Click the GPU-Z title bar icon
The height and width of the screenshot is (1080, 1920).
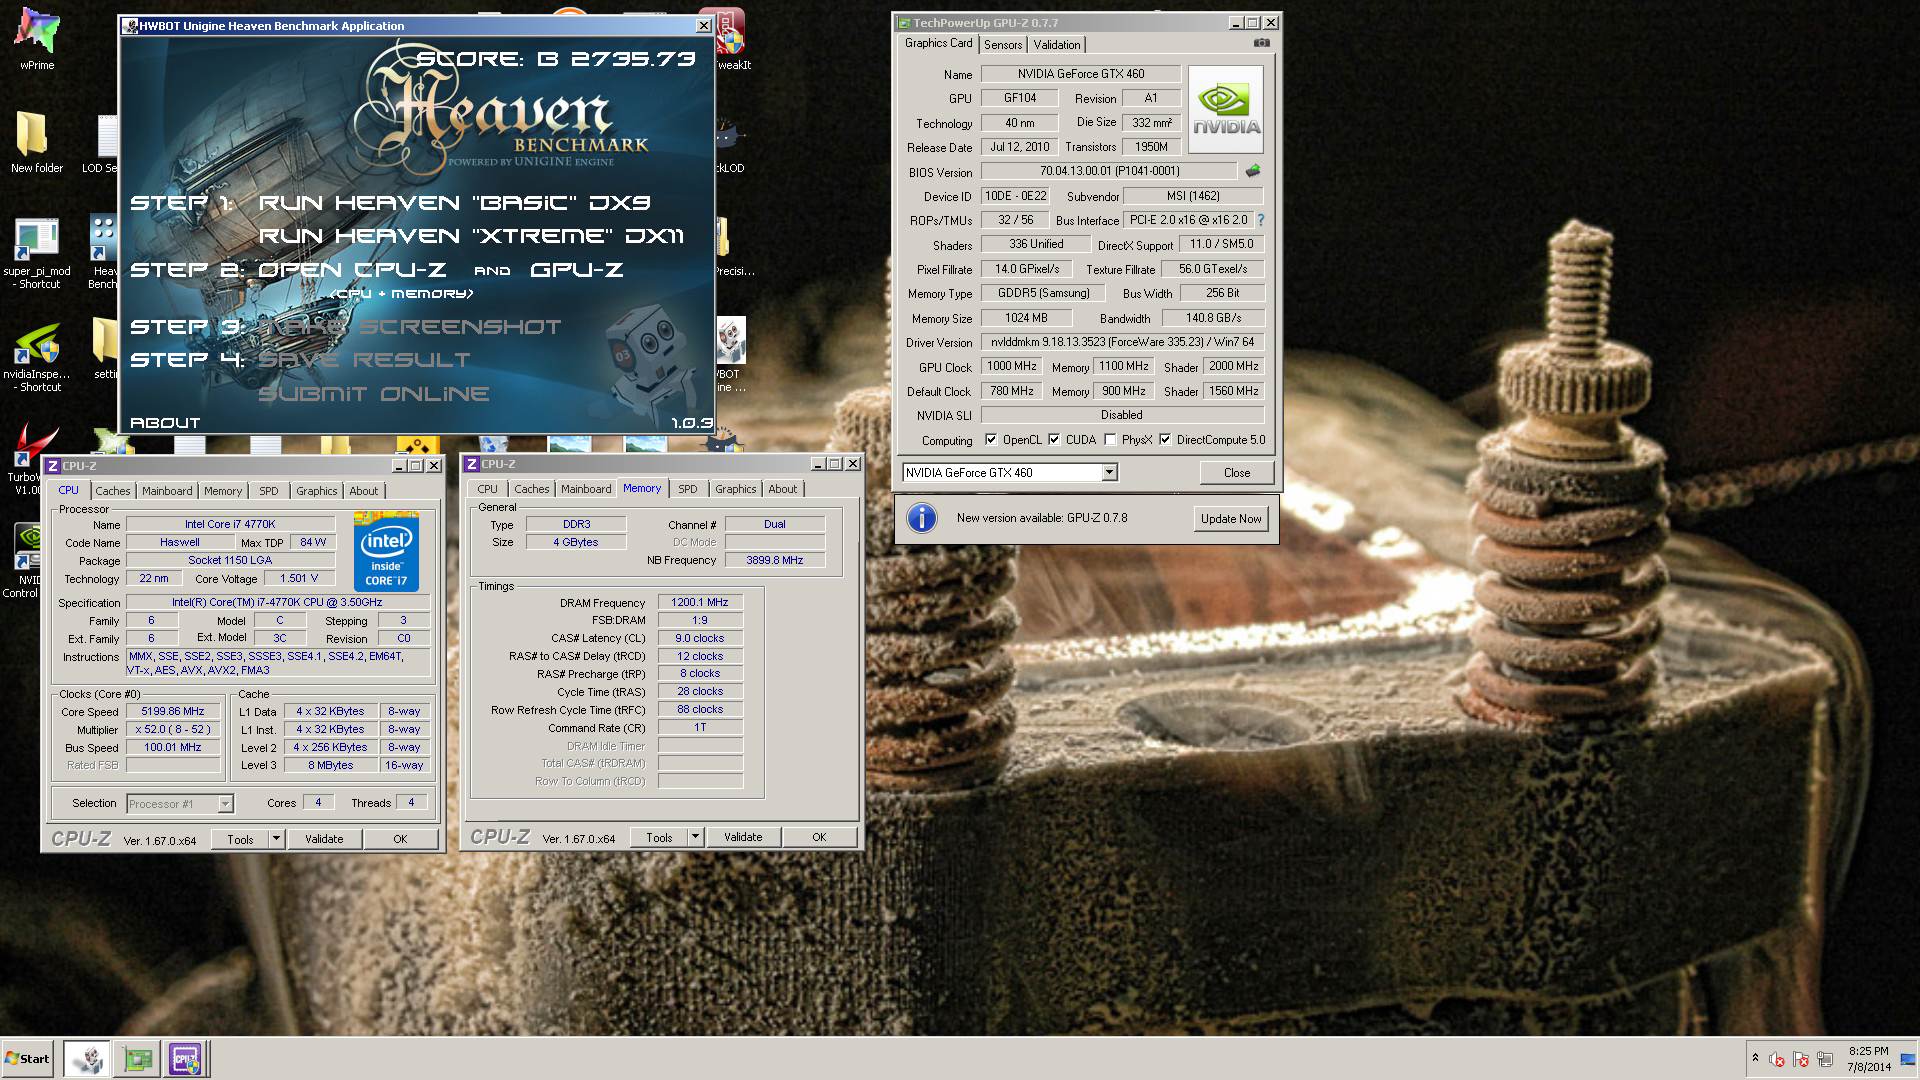click(904, 23)
